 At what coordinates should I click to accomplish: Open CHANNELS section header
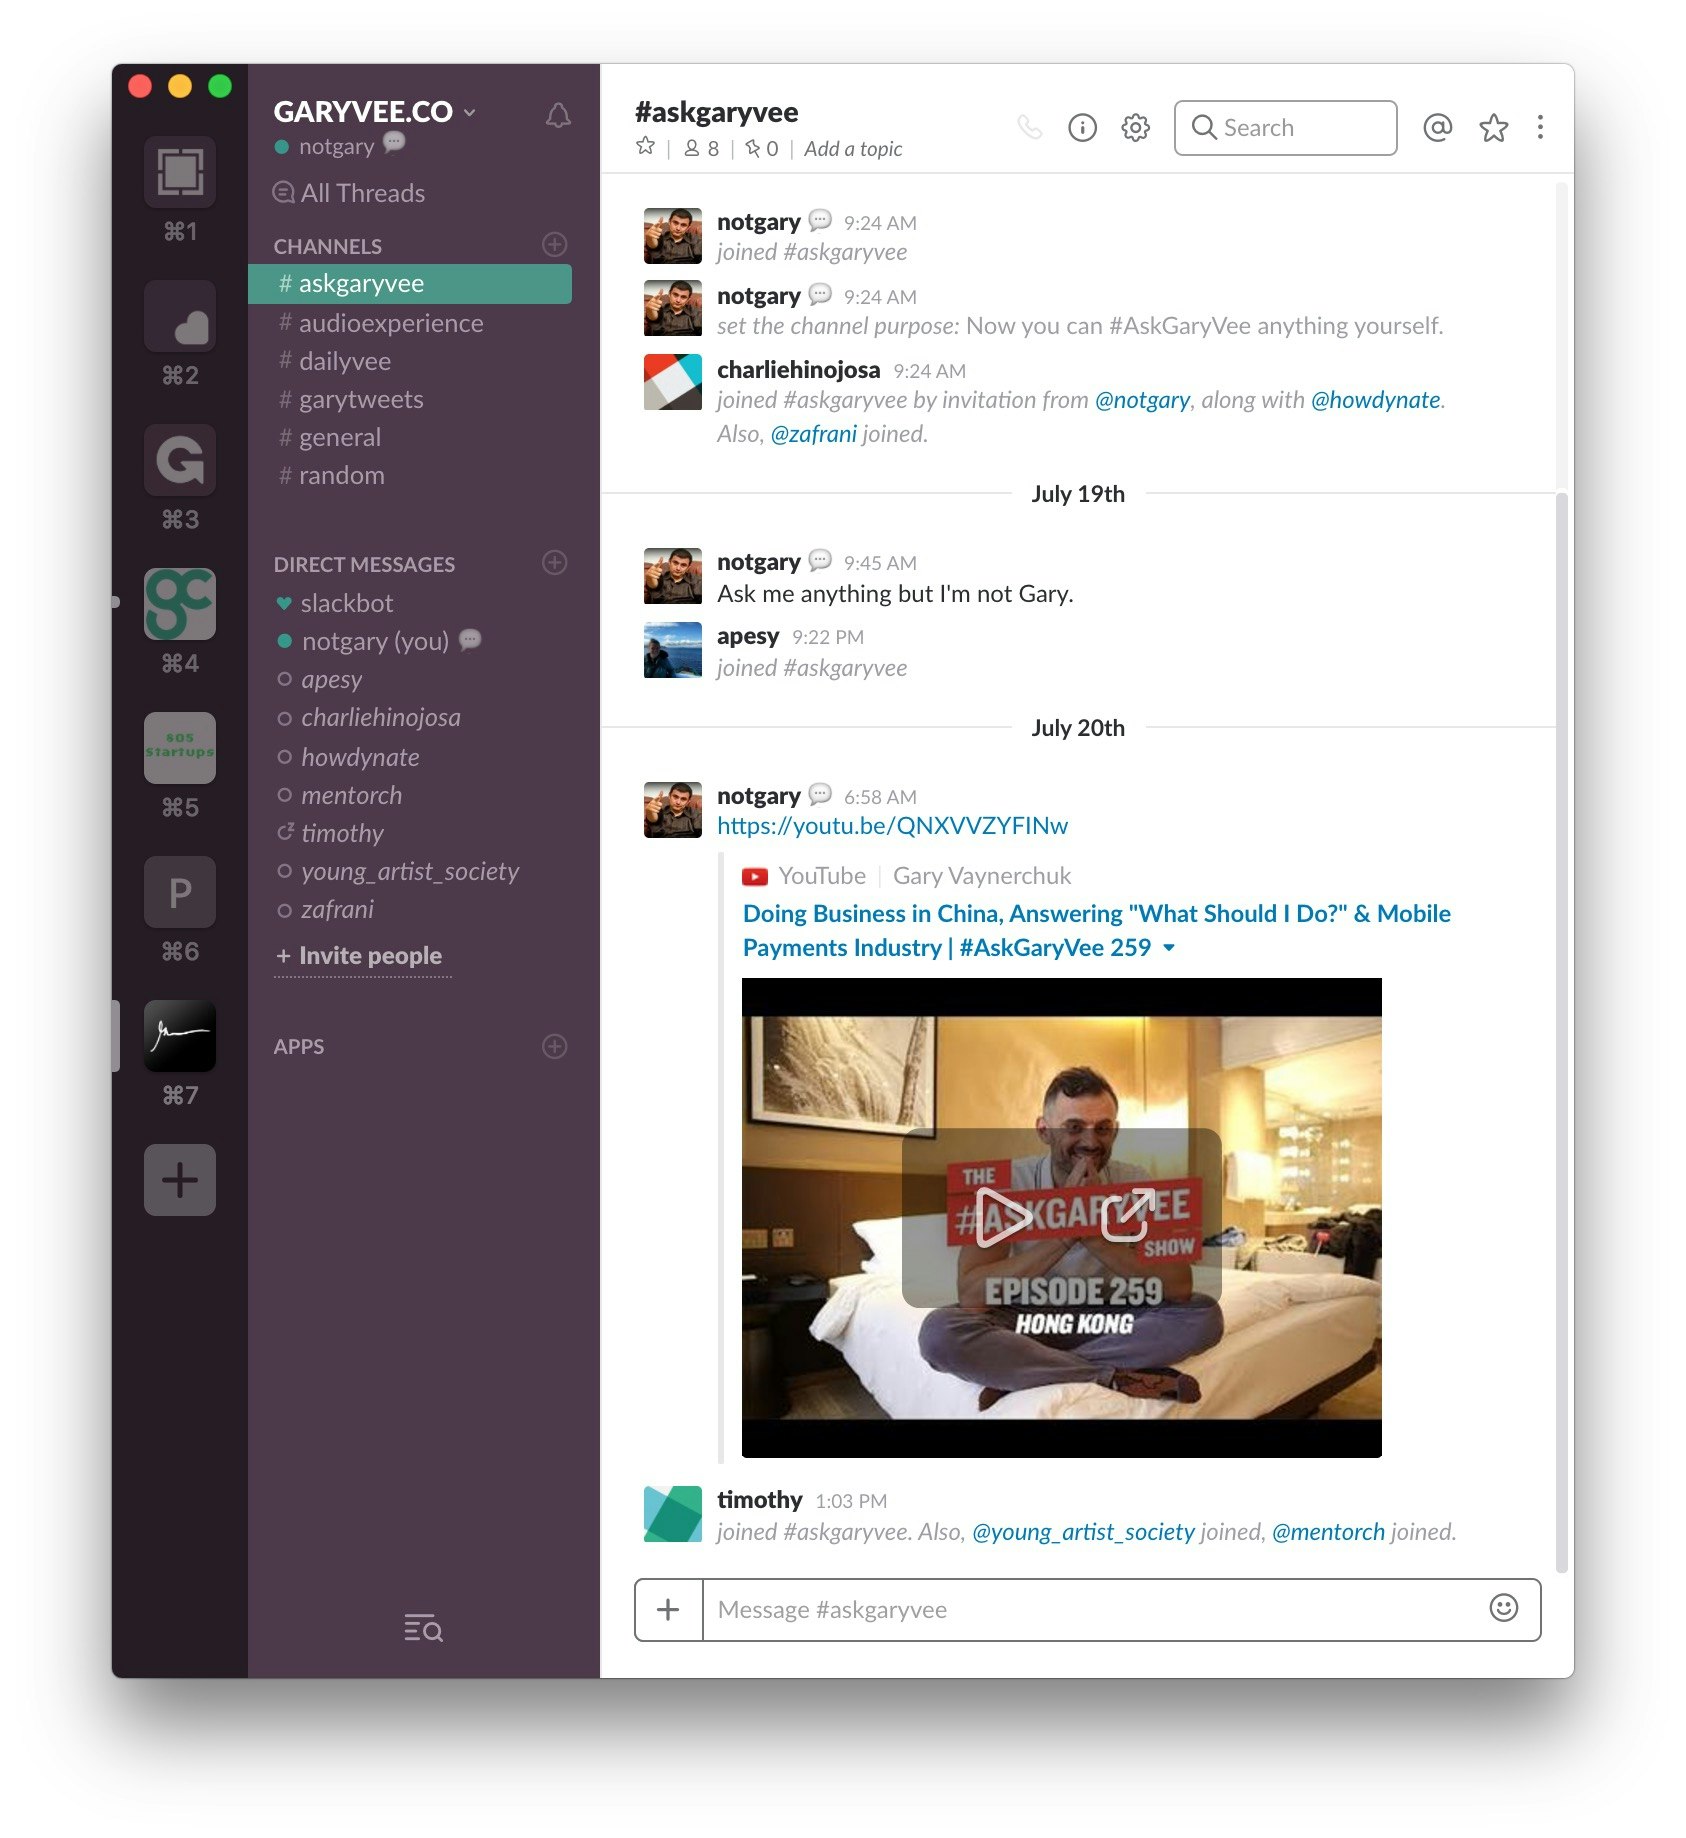pos(327,246)
